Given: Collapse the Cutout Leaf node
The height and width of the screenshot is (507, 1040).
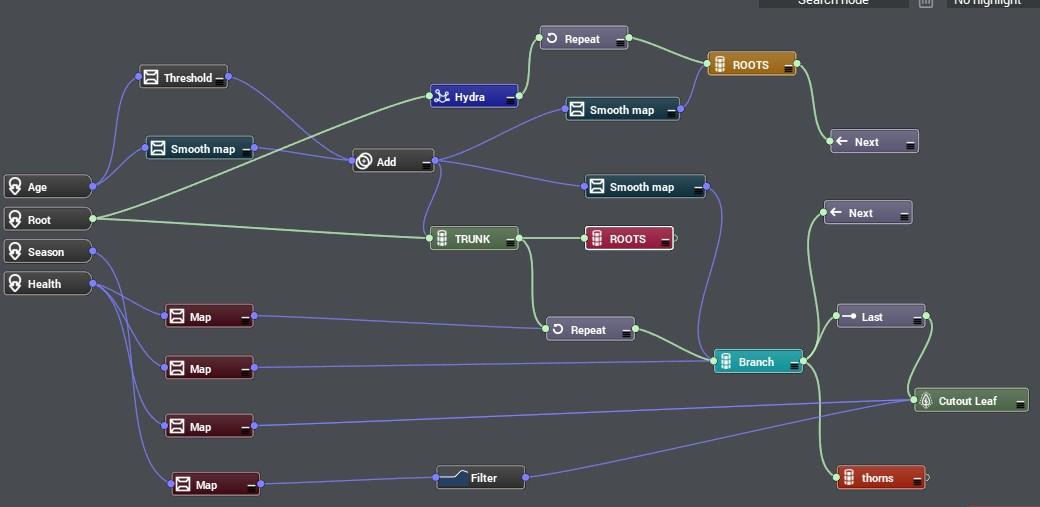Looking at the screenshot, I should tap(1020, 404).
